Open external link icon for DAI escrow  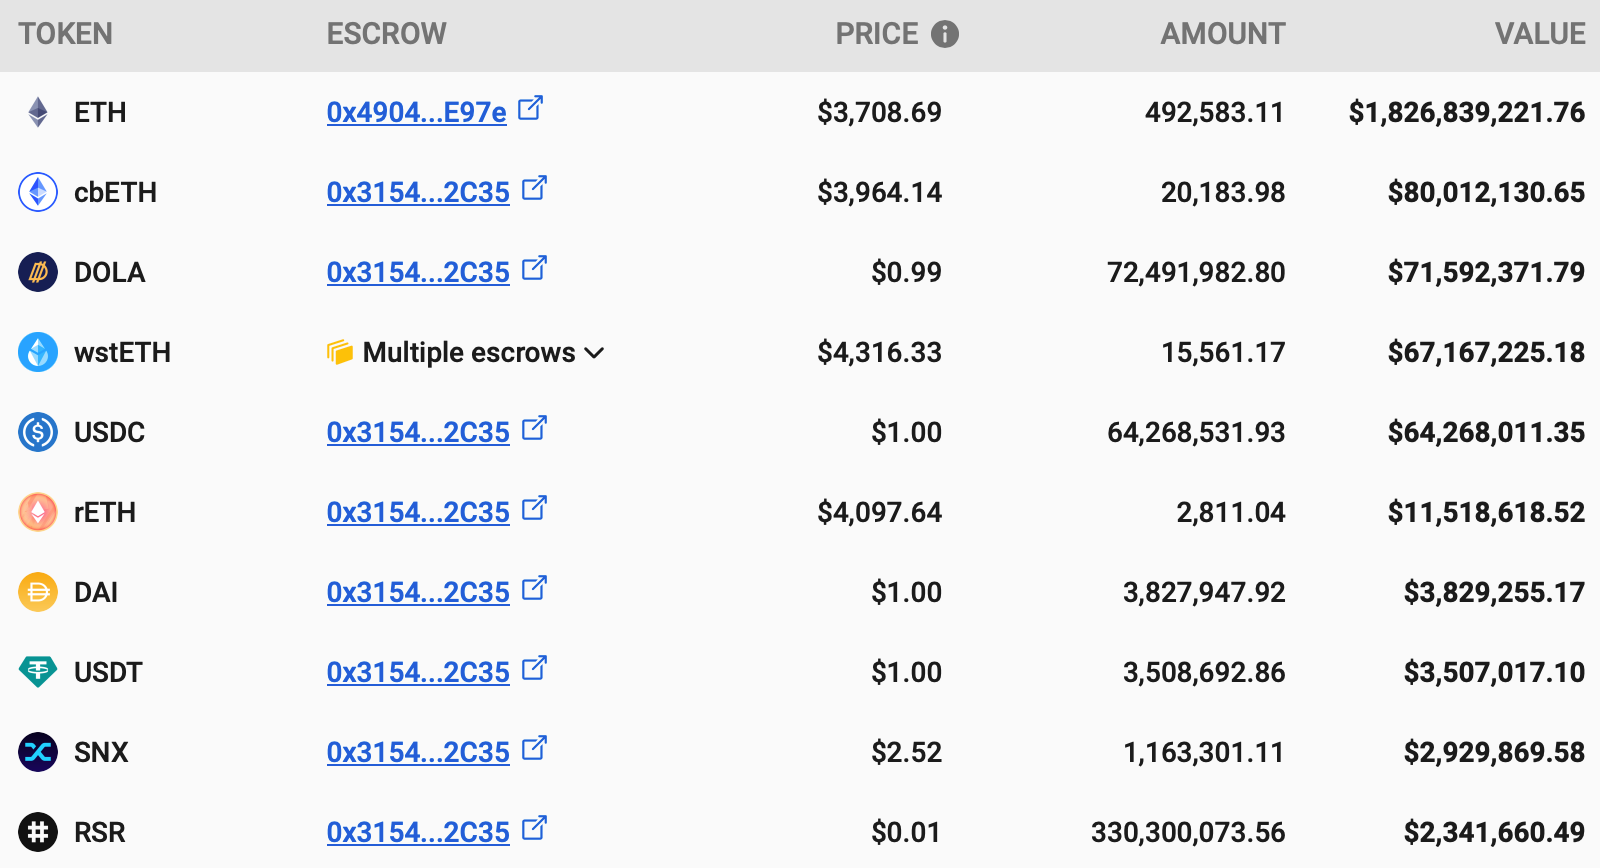(x=535, y=588)
